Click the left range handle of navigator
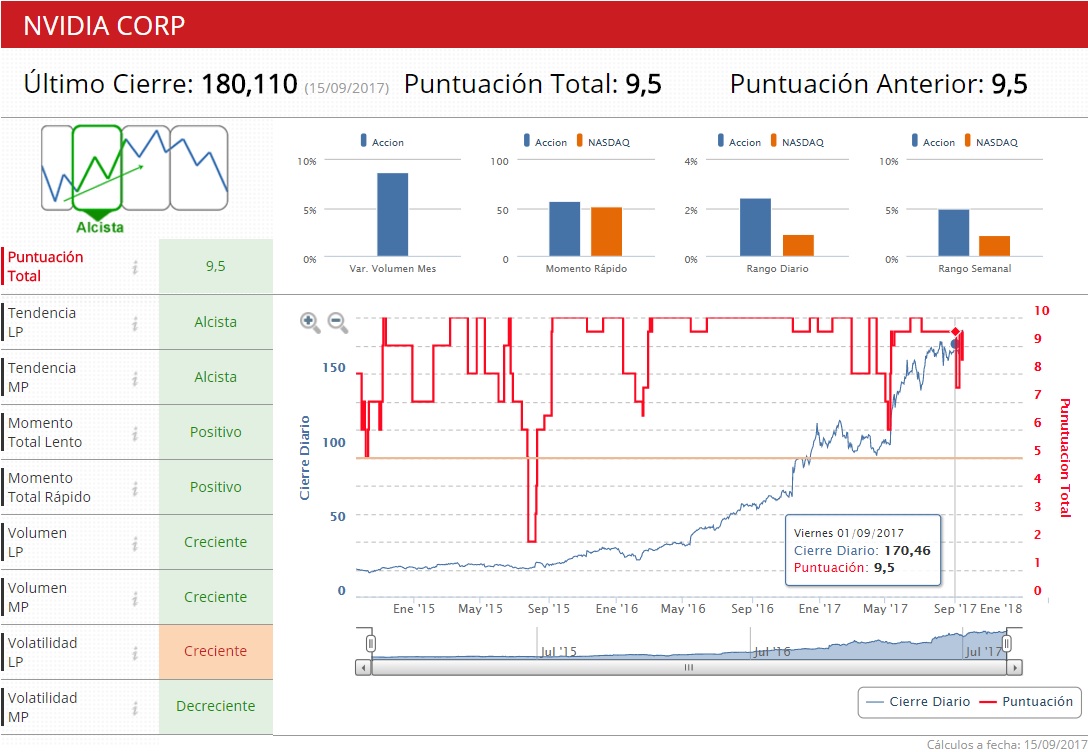This screenshot has width=1088, height=752. [371, 643]
